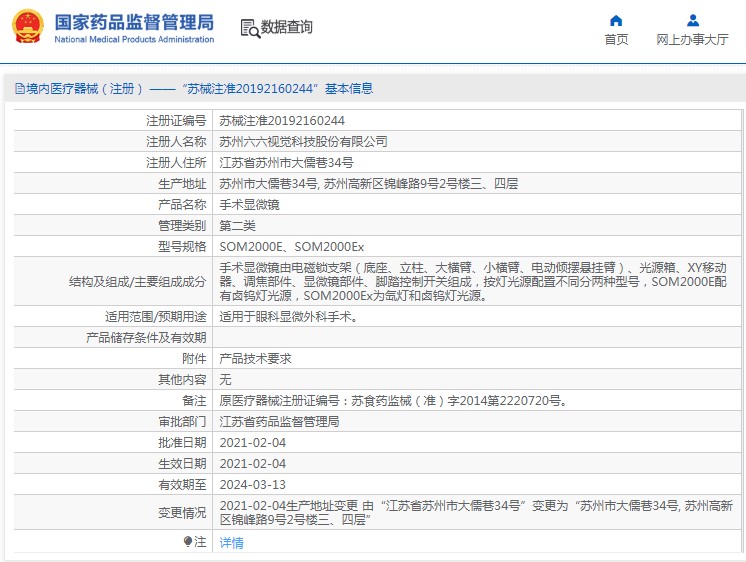Viewport: 746px width, 562px height.
Task: Click the 审批部门 label
Action: (182, 422)
